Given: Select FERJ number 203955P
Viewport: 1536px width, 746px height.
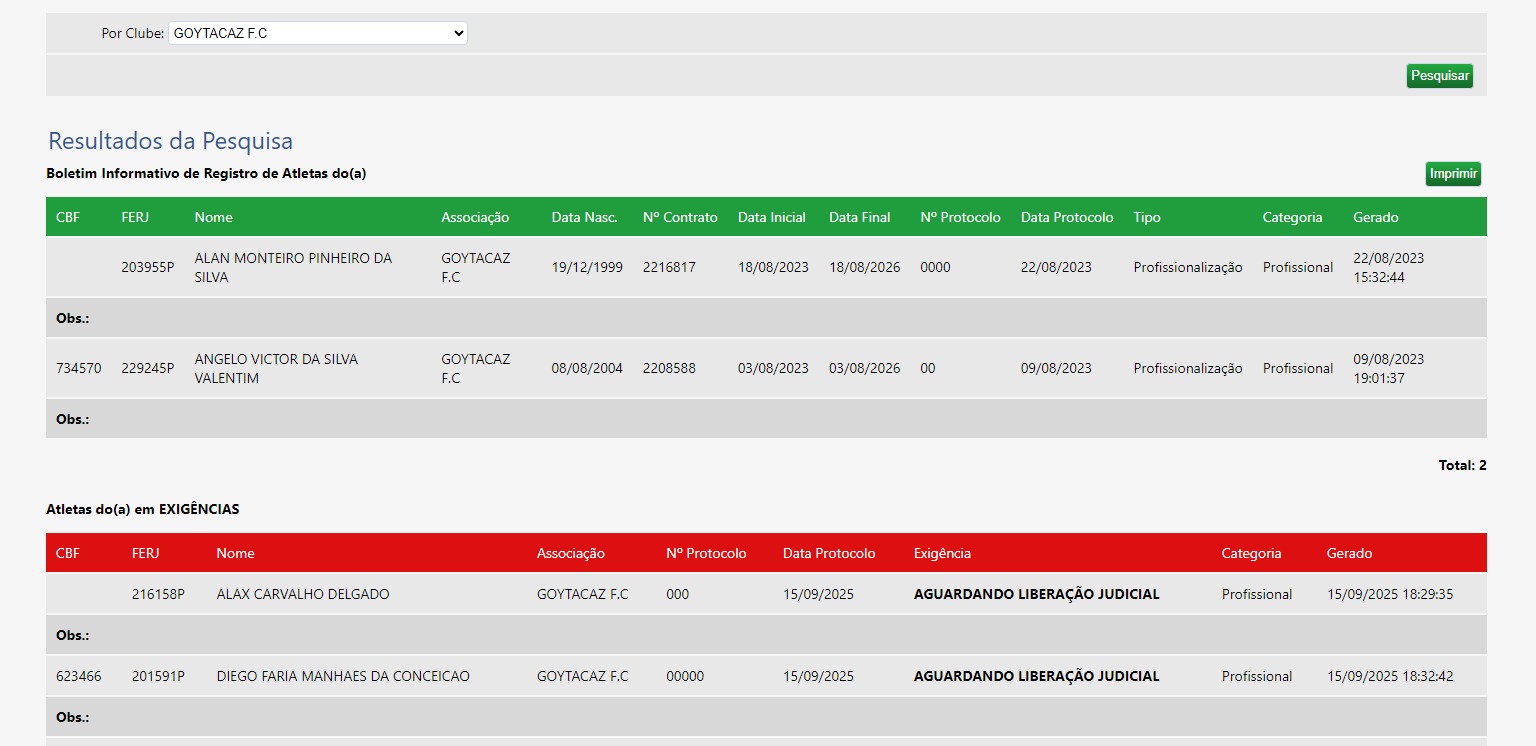Looking at the screenshot, I should click(148, 267).
